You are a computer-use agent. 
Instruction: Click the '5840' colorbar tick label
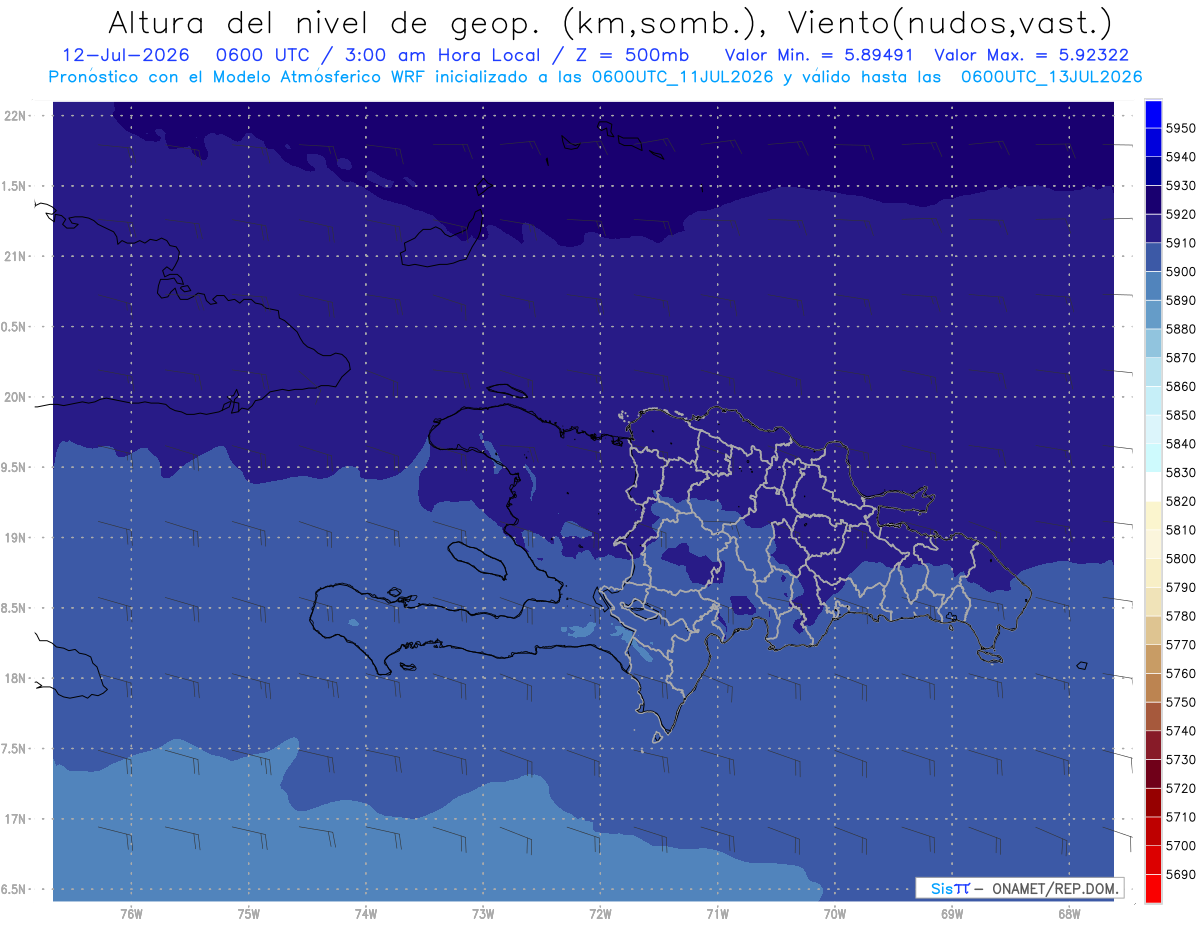pos(1180,444)
